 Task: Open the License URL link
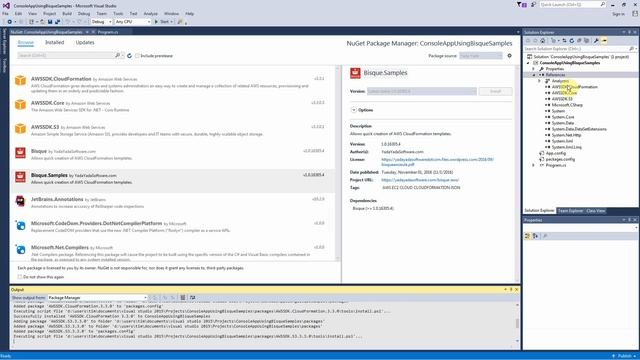coord(437,162)
